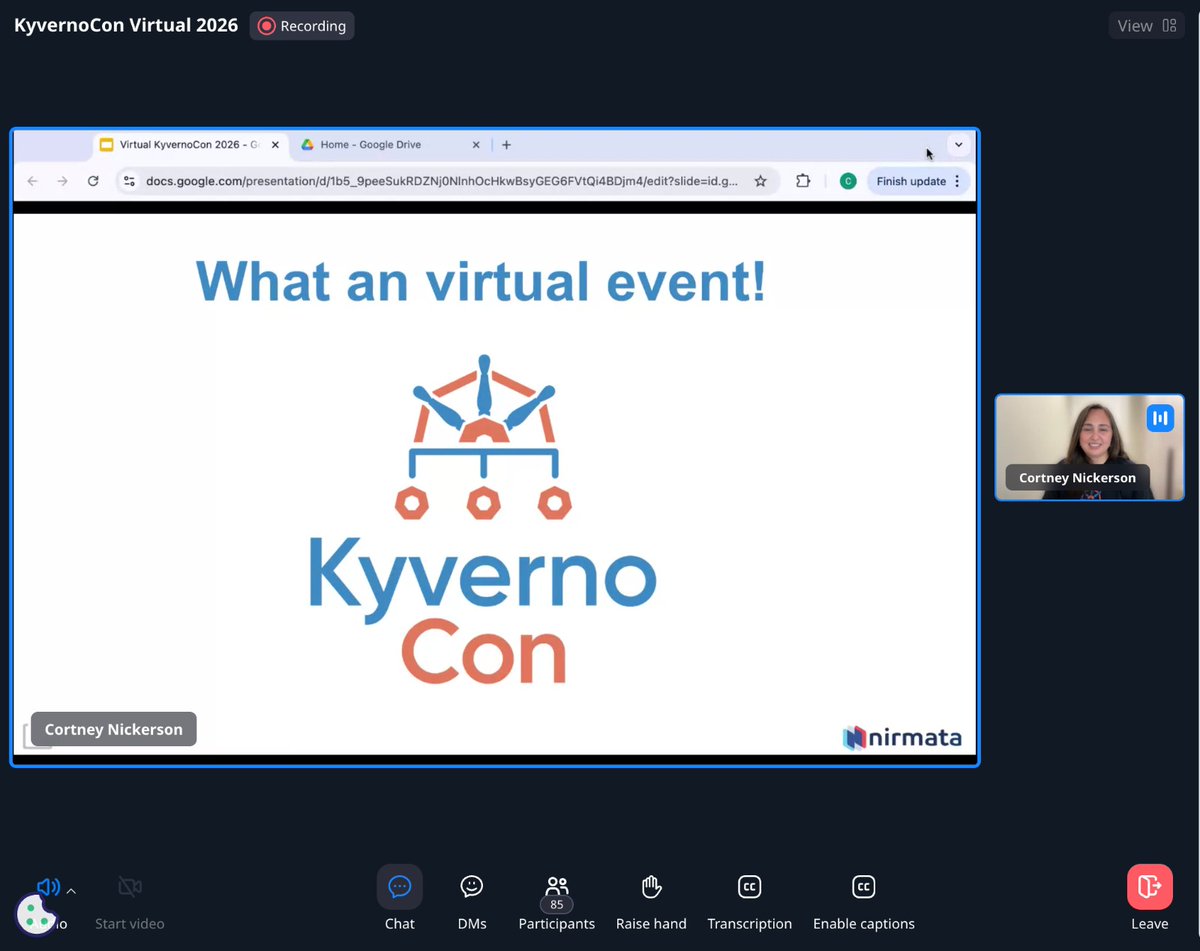
Task: Click the KyvernoCon logo on slide
Action: click(x=483, y=519)
